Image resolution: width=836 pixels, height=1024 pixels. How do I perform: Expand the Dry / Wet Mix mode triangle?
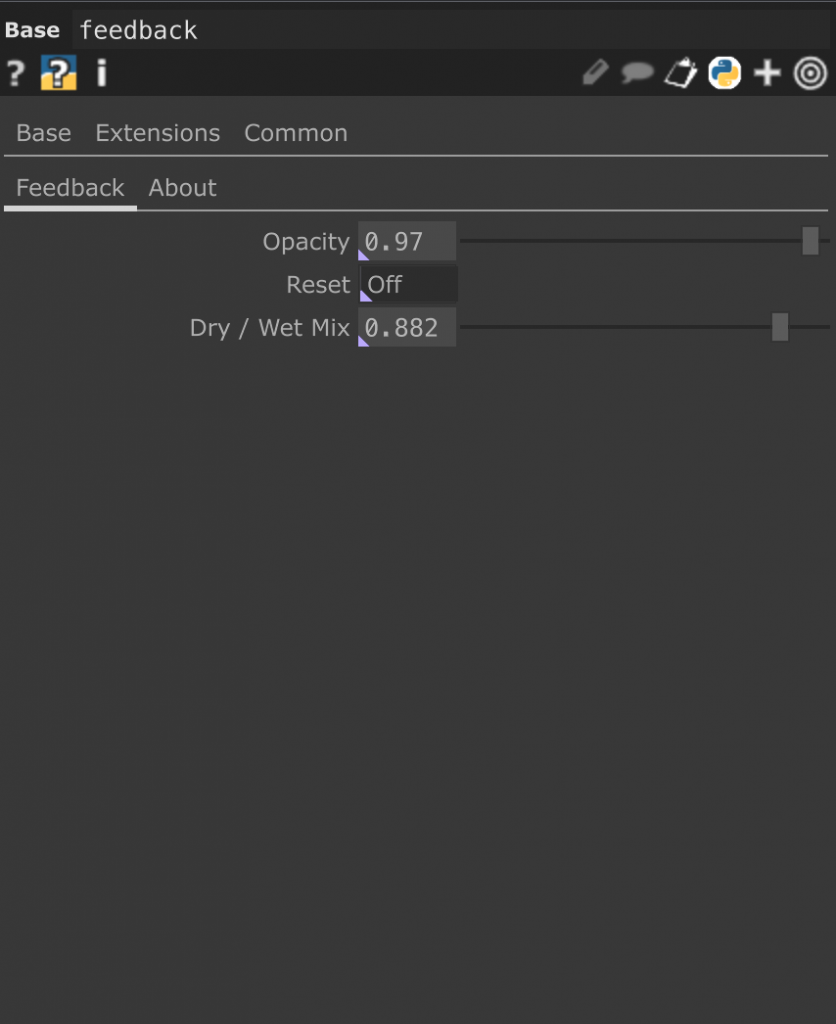pos(363,341)
